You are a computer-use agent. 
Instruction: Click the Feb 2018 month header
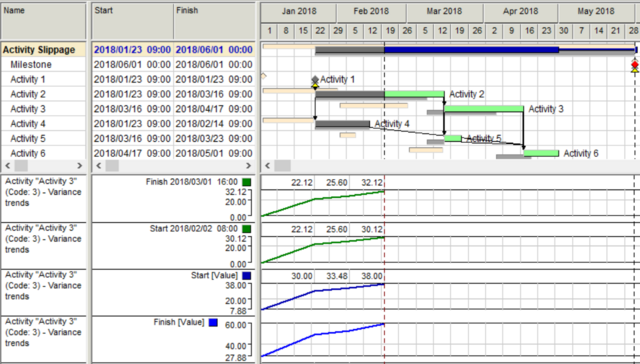pos(371,11)
